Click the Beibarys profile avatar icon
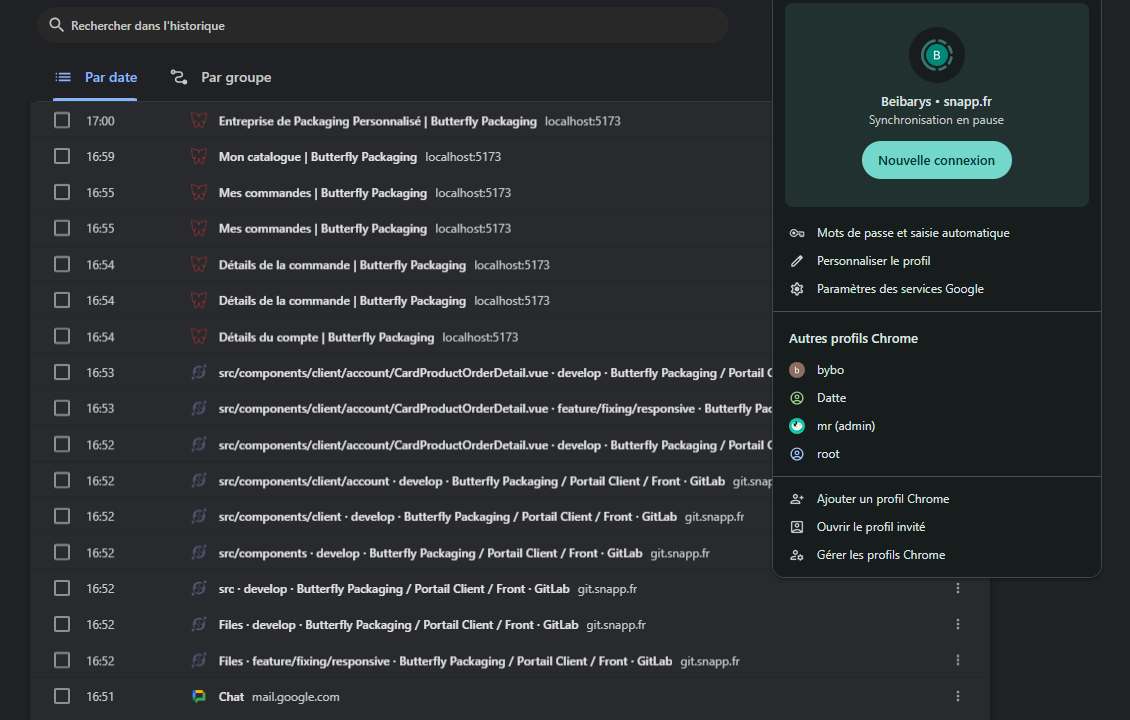Screen dimensions: 1130x720 936,55
